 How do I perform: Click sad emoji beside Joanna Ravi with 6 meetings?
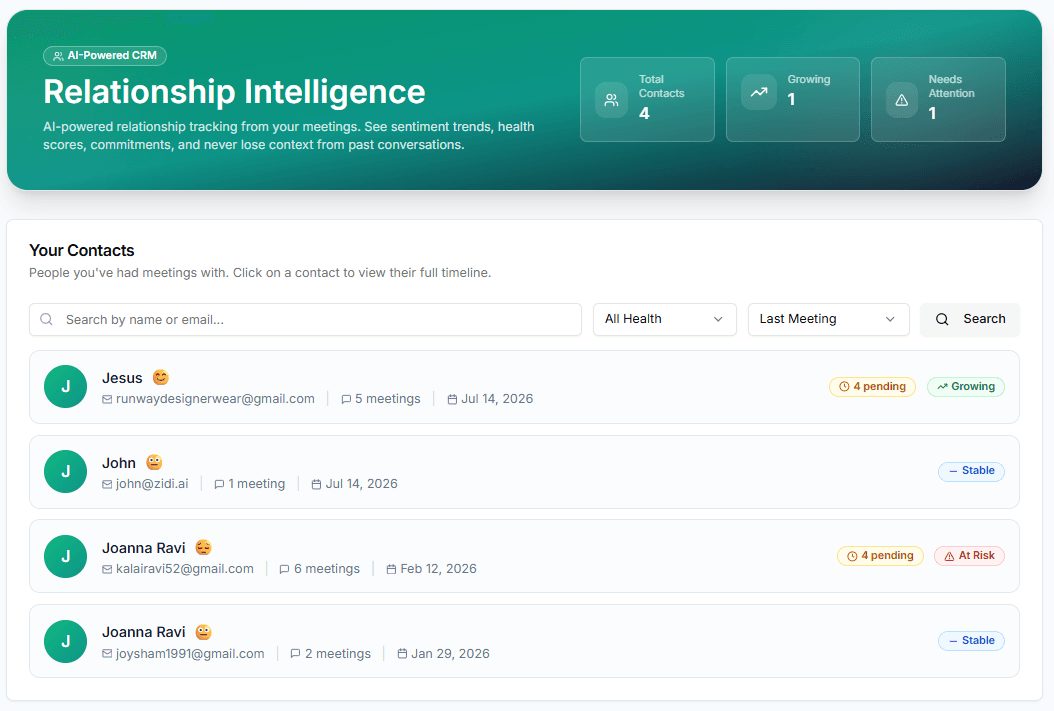coord(204,548)
